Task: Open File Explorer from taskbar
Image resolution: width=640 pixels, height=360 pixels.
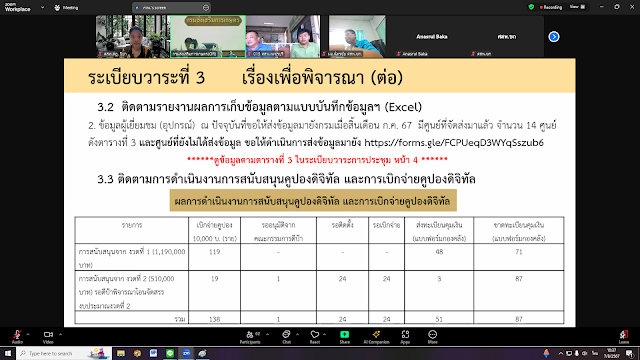Action: pyautogui.click(x=121, y=353)
